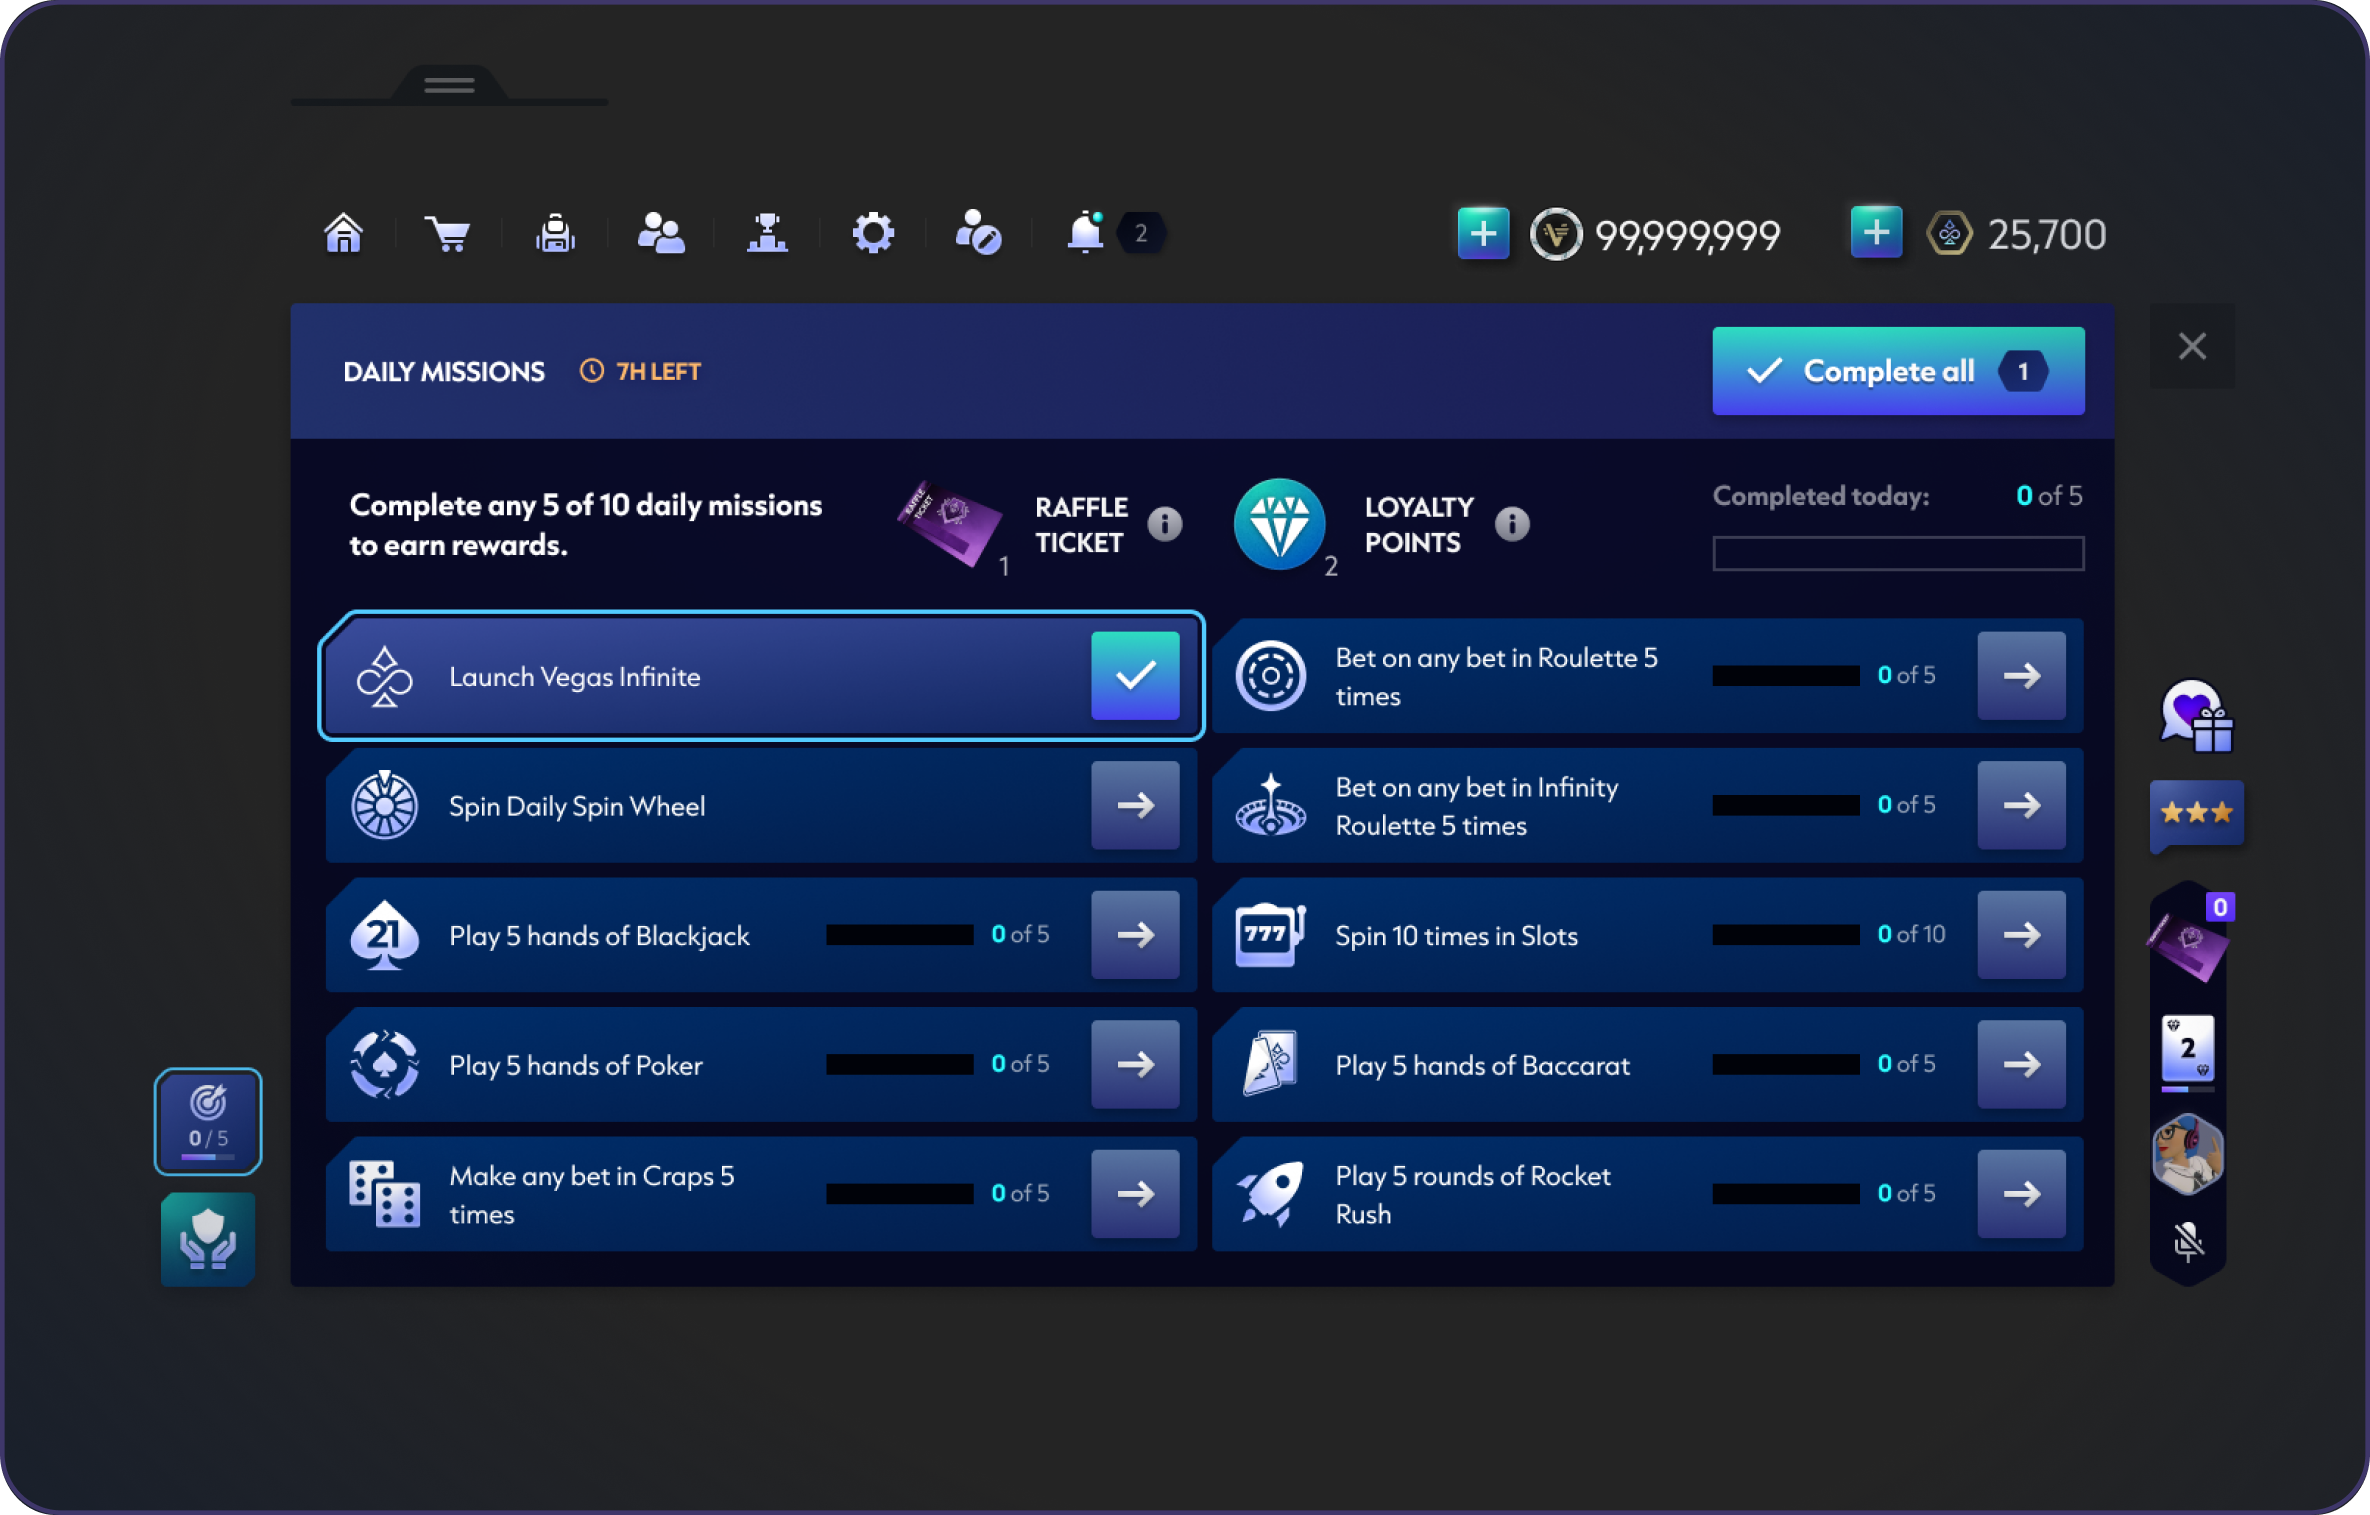Open the player avatar portrait
The width and height of the screenshot is (2370, 1515).
(2188, 1154)
